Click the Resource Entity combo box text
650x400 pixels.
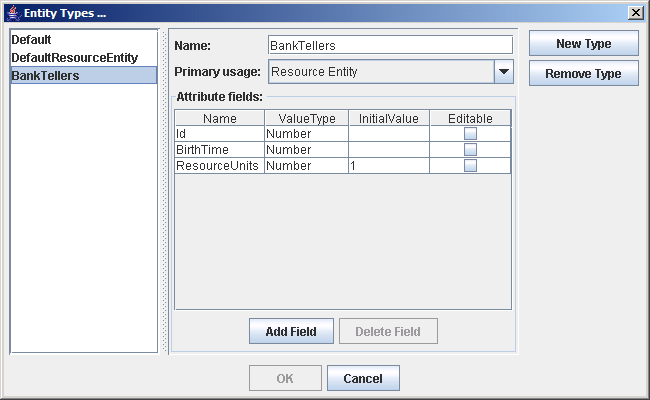[380, 72]
